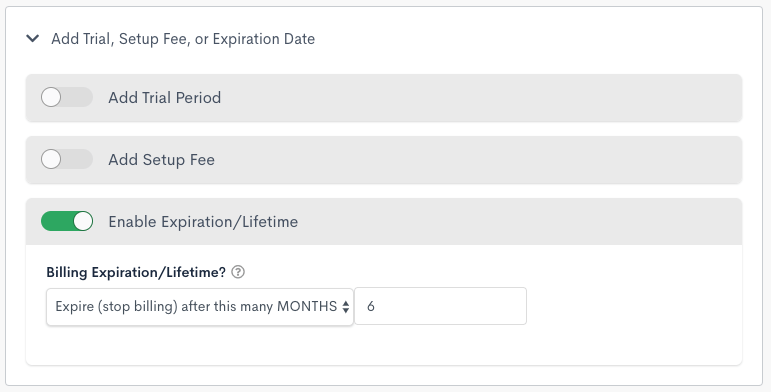Click the "Add Setup Fee" label text
The image size is (771, 392).
(161, 159)
